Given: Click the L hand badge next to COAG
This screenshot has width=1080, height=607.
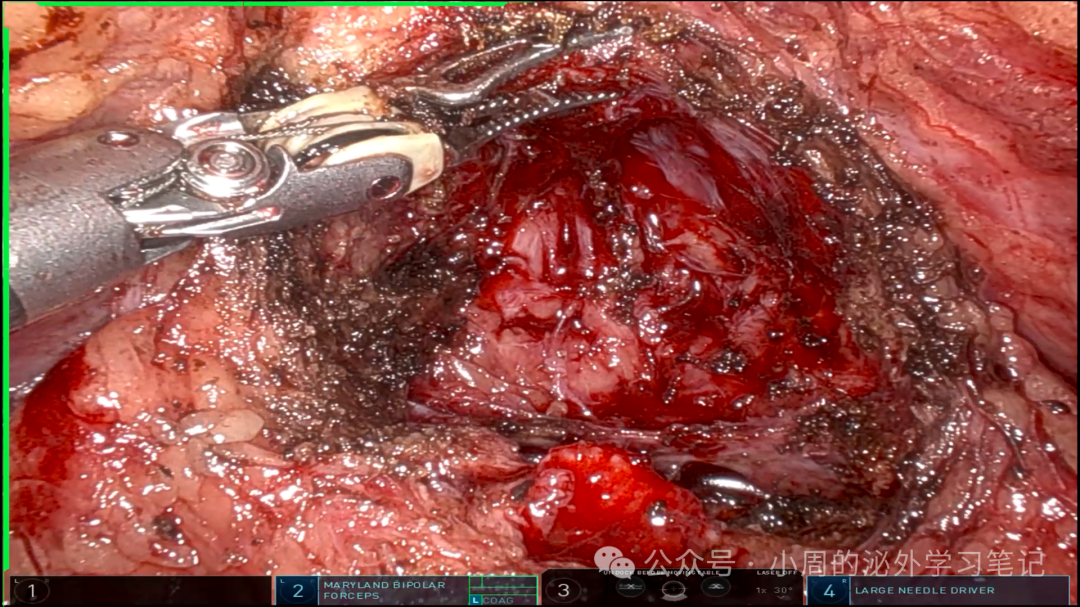Looking at the screenshot, I should 475,601.
